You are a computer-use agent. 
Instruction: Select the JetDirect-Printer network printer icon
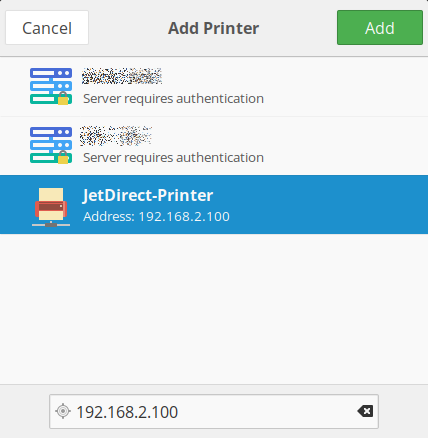tap(51, 207)
